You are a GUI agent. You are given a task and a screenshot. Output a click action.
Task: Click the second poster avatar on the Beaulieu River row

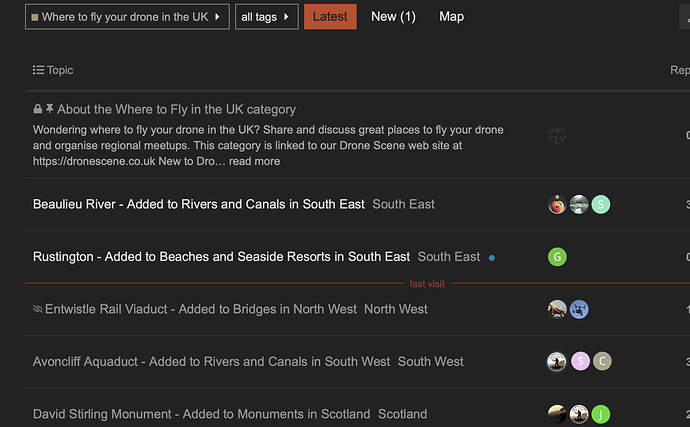tap(579, 204)
